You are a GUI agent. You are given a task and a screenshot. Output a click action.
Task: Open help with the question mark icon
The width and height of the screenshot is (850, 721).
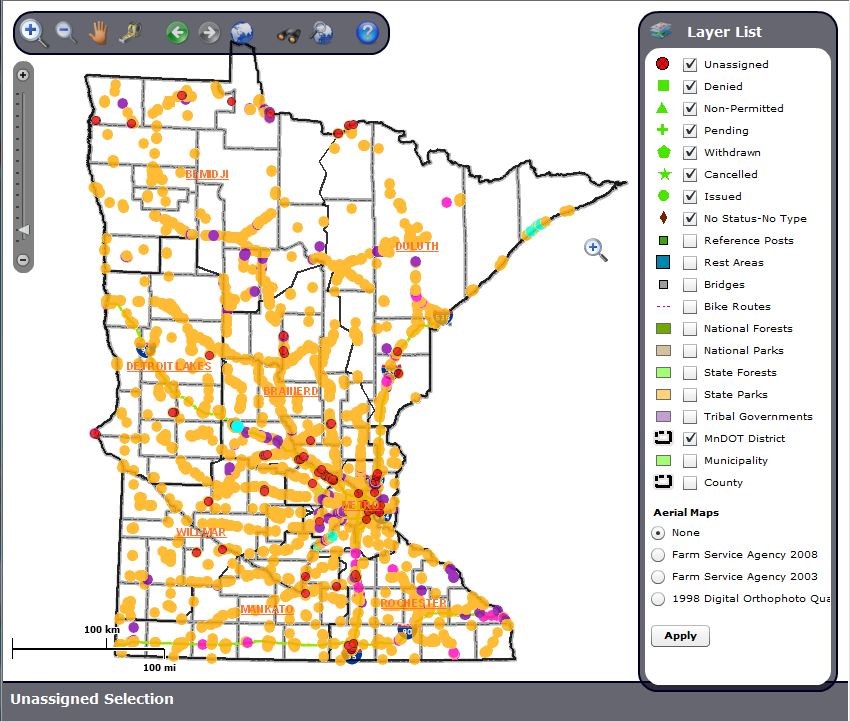tap(367, 33)
